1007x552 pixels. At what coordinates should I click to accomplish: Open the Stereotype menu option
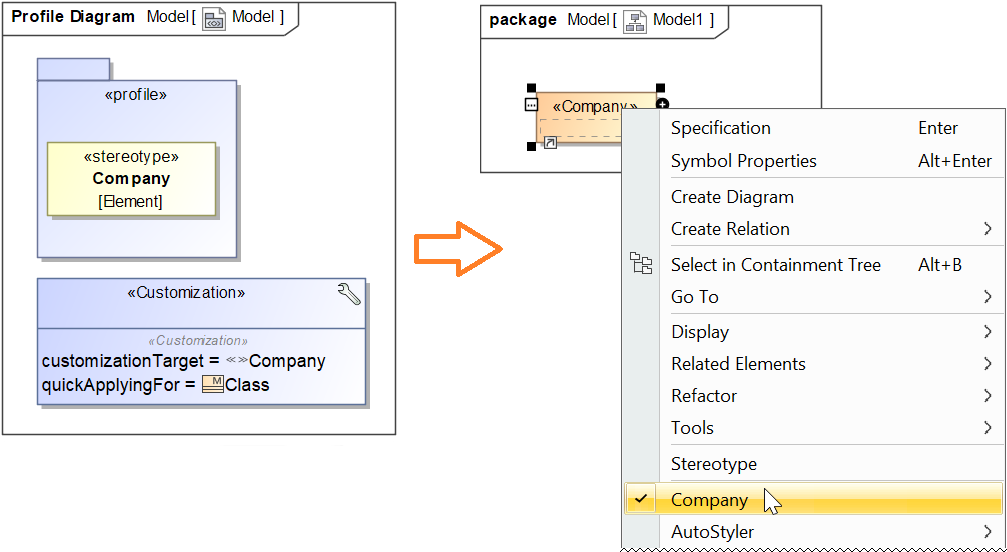[x=713, y=464]
